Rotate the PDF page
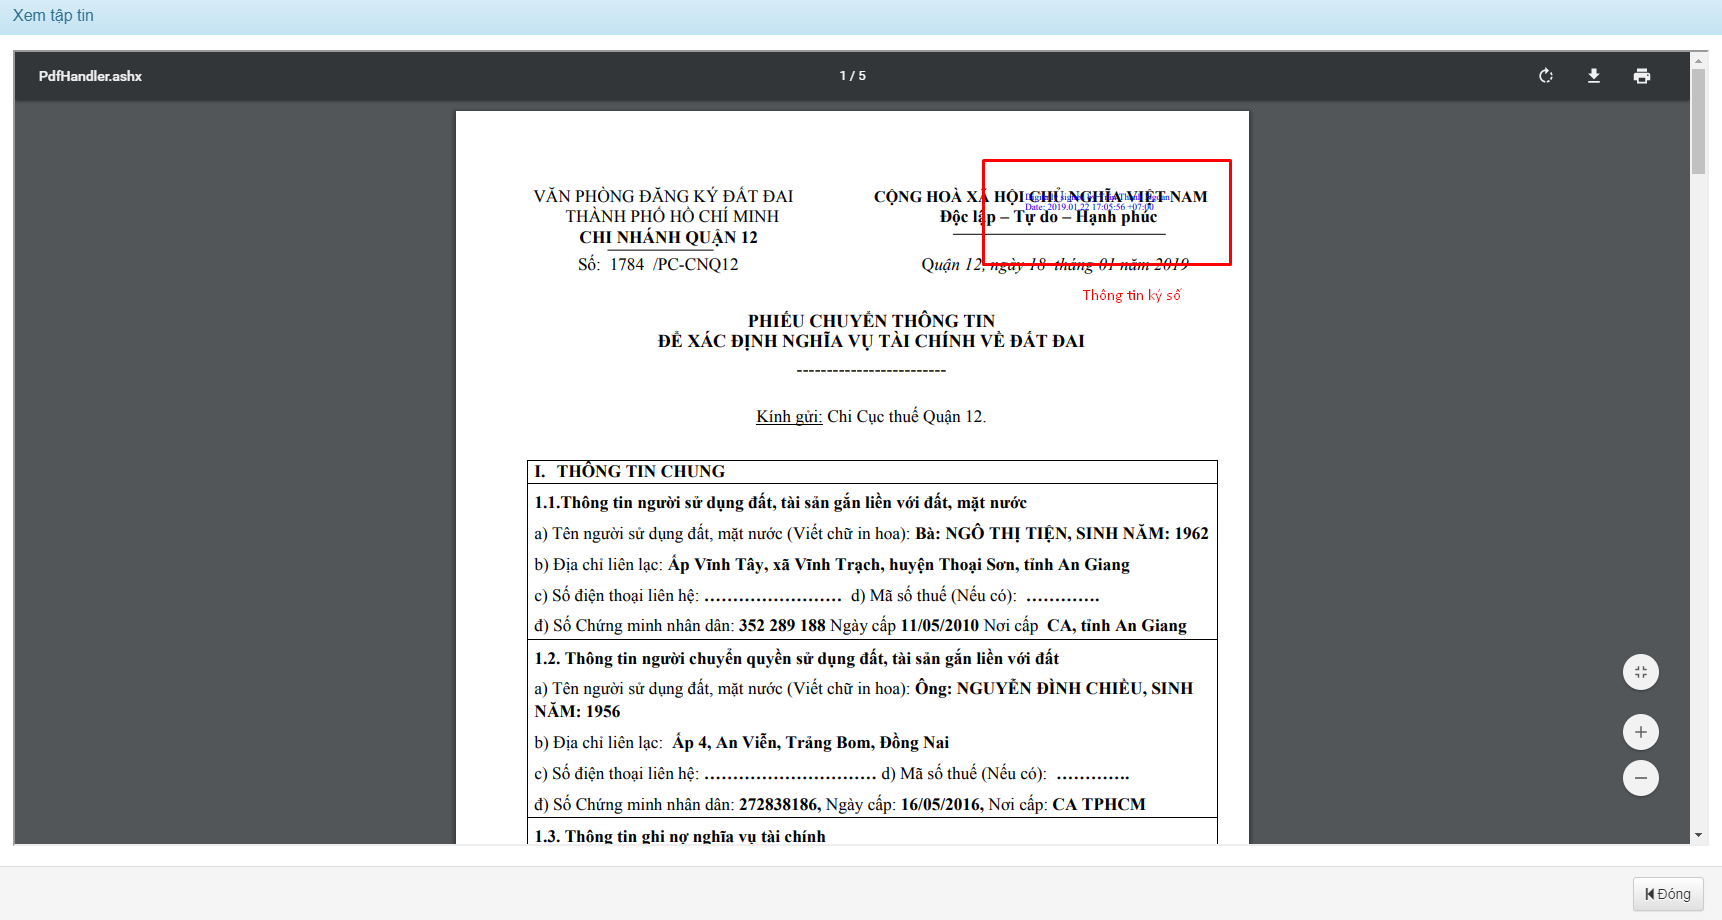Screen dimensions: 1722x920 coord(1546,75)
